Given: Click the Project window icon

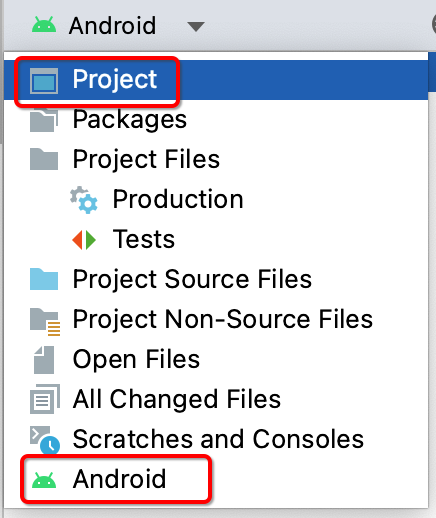Looking at the screenshot, I should 44,81.
